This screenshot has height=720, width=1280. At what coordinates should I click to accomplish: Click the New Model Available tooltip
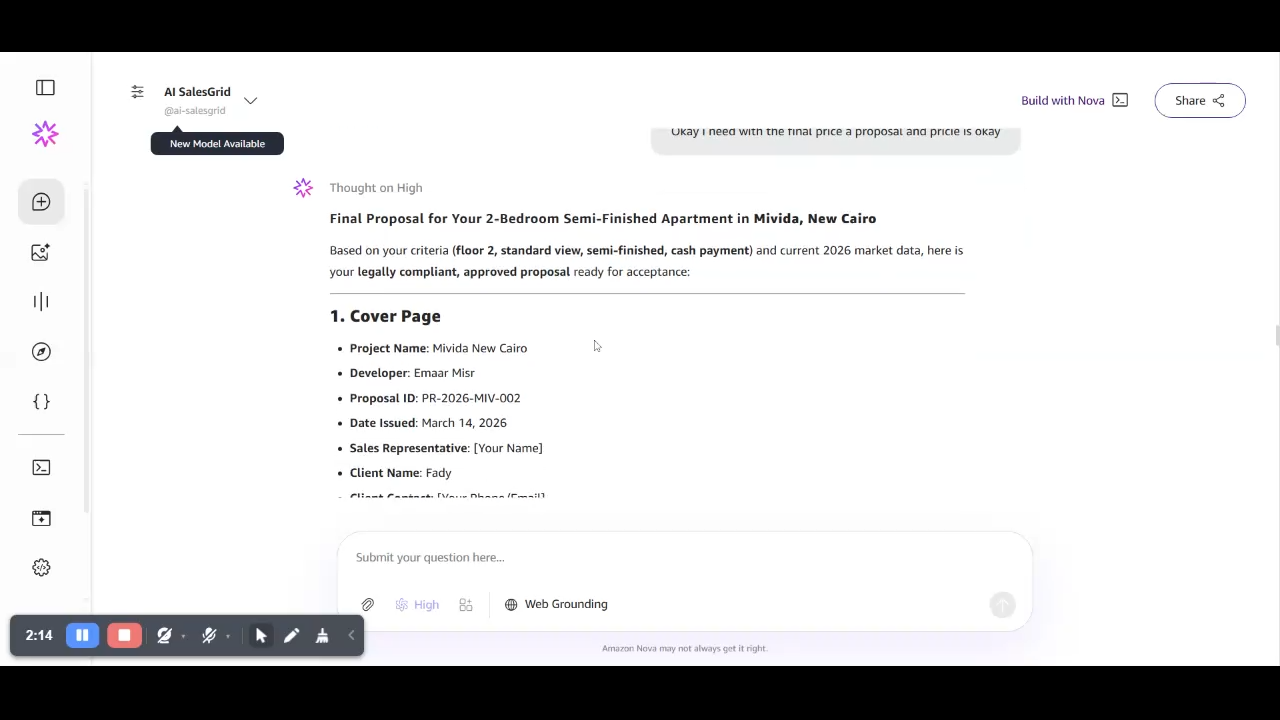(x=217, y=143)
